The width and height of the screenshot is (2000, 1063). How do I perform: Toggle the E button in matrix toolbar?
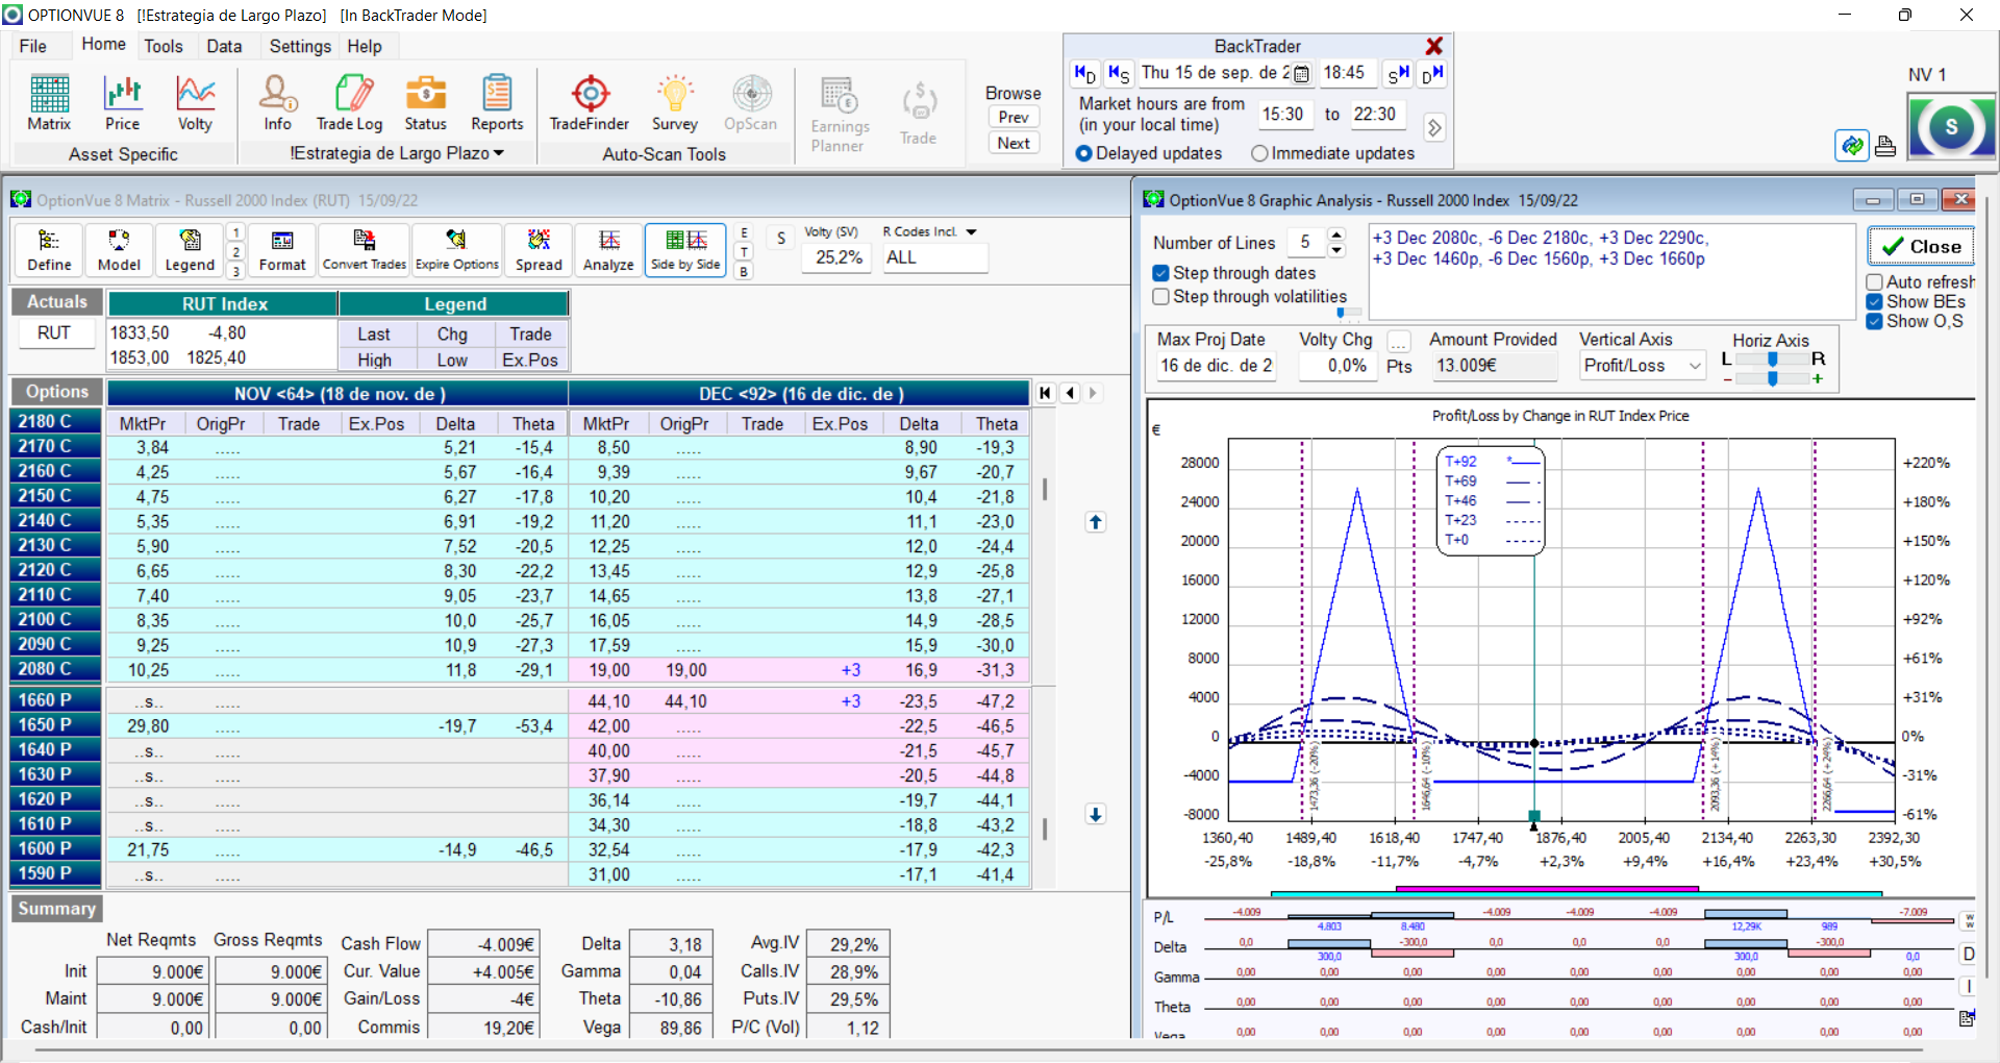click(x=744, y=233)
